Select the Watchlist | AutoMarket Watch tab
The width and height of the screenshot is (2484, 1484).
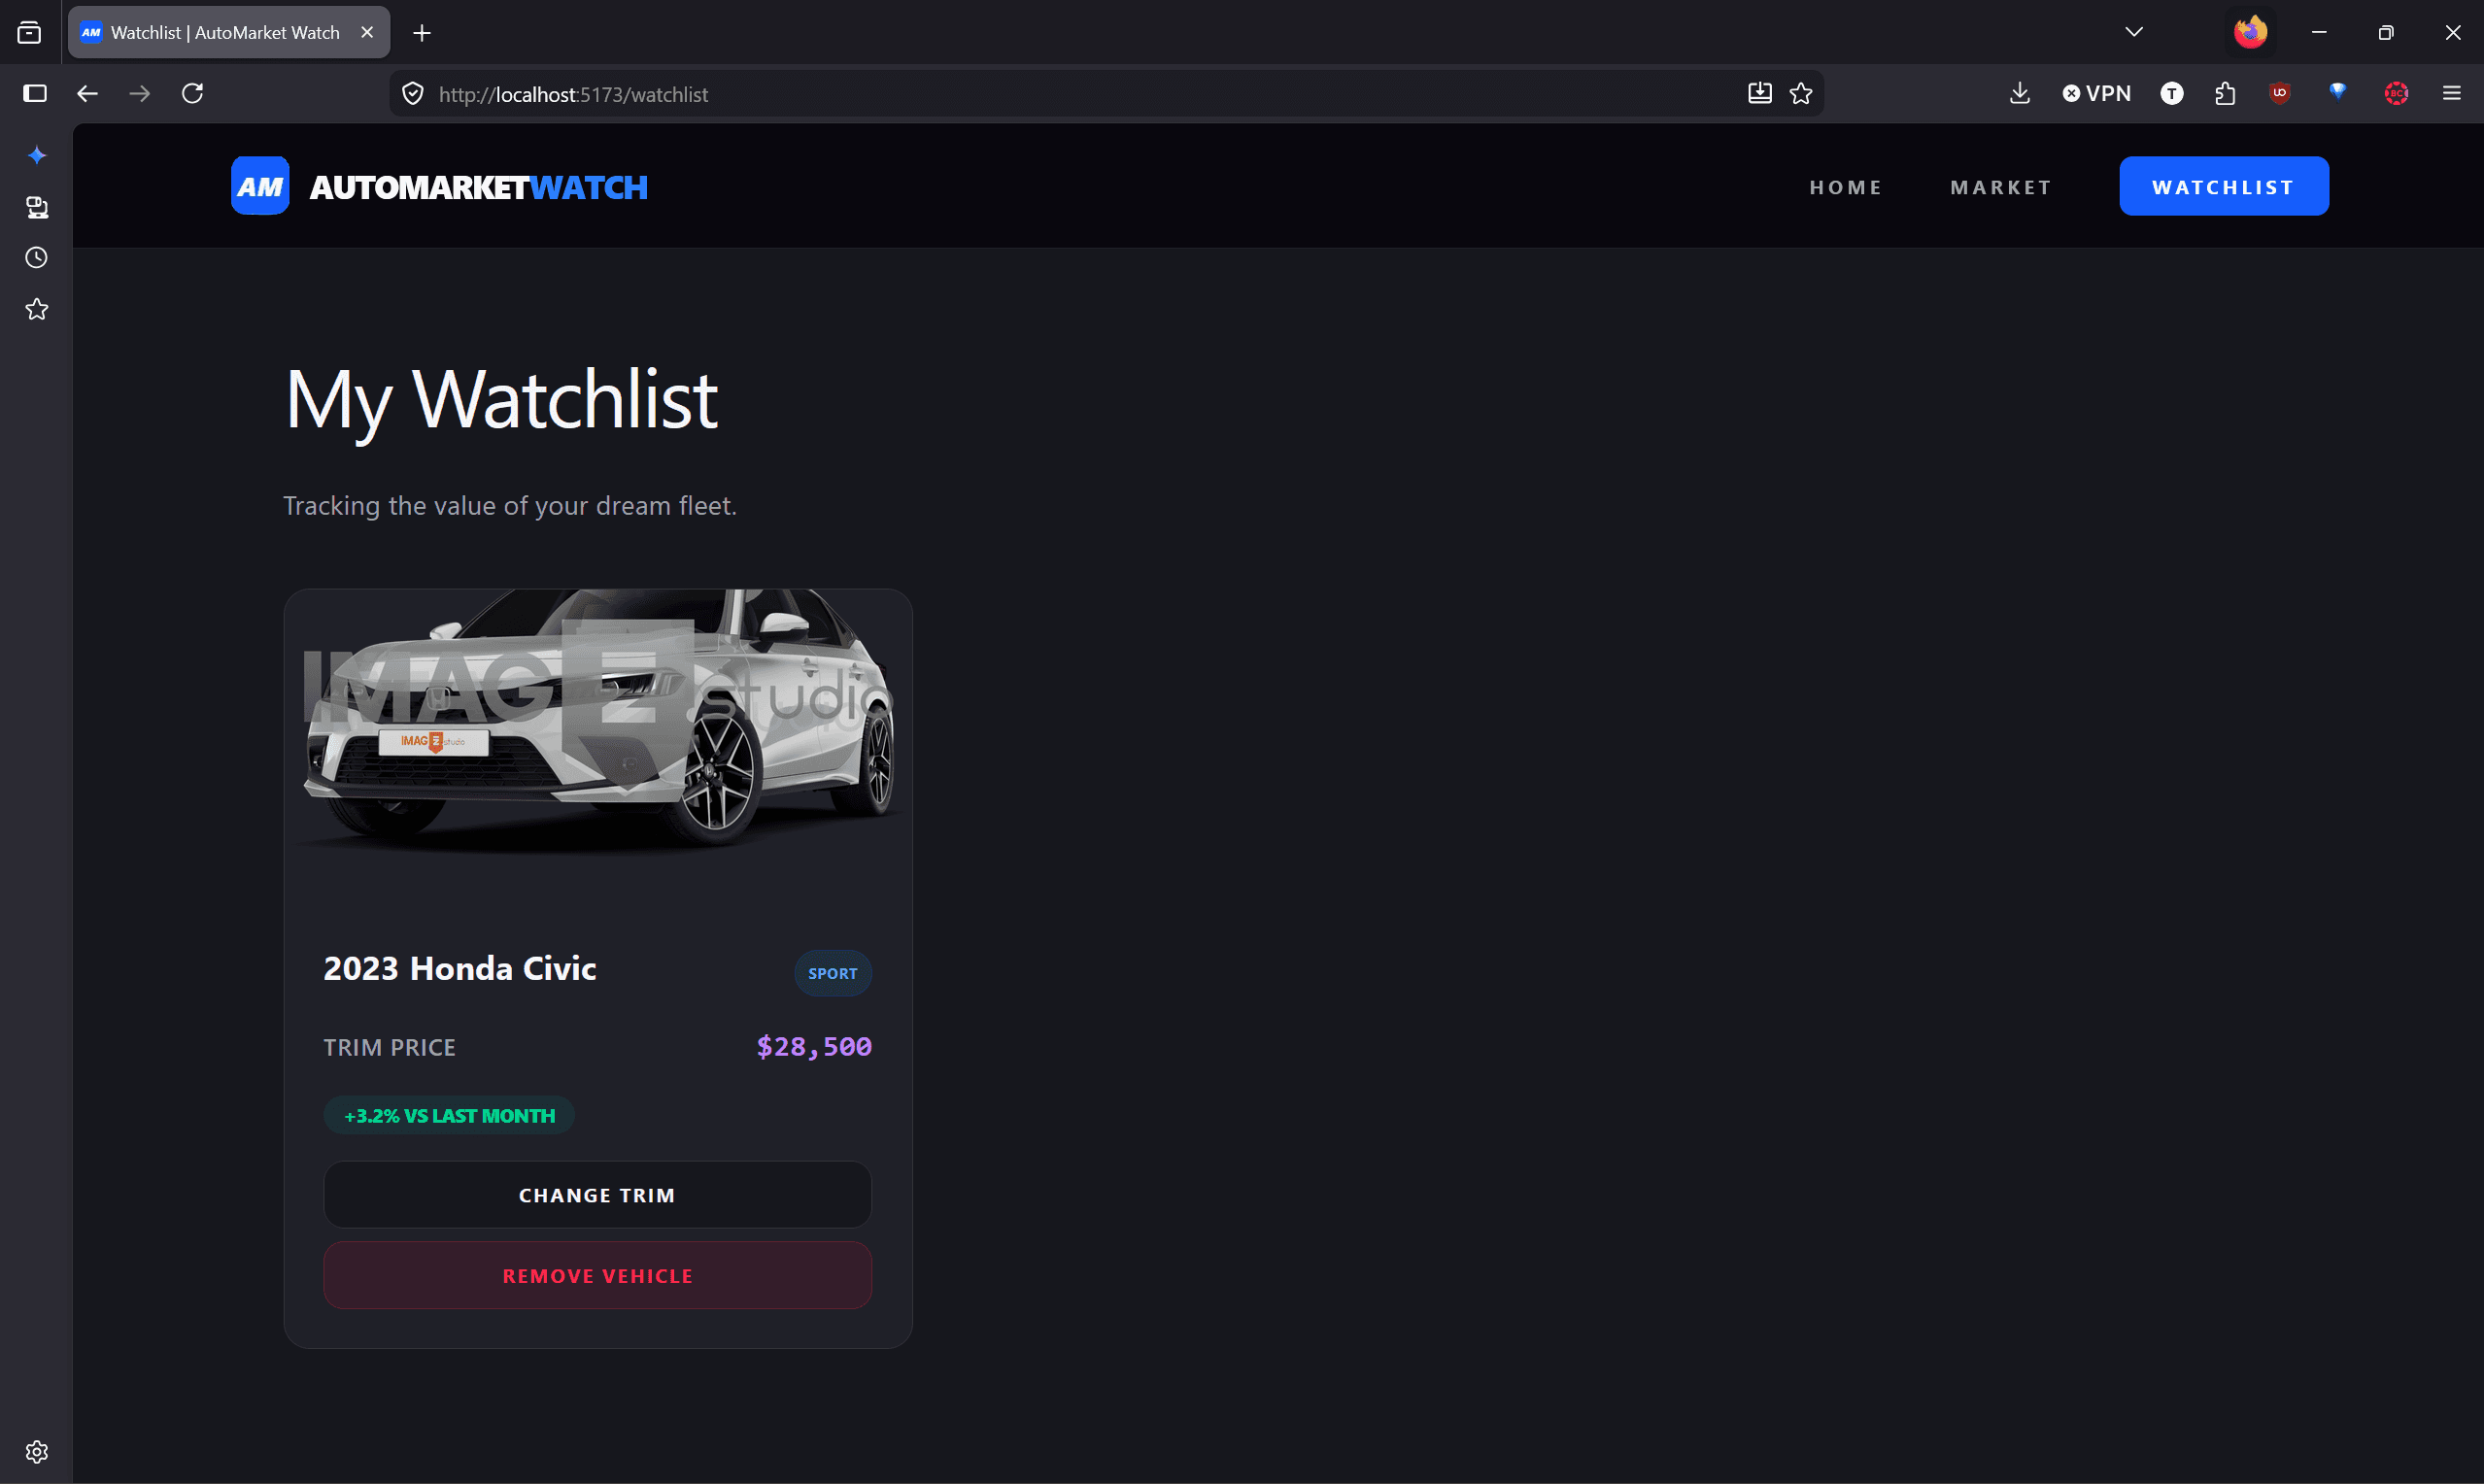coord(229,32)
